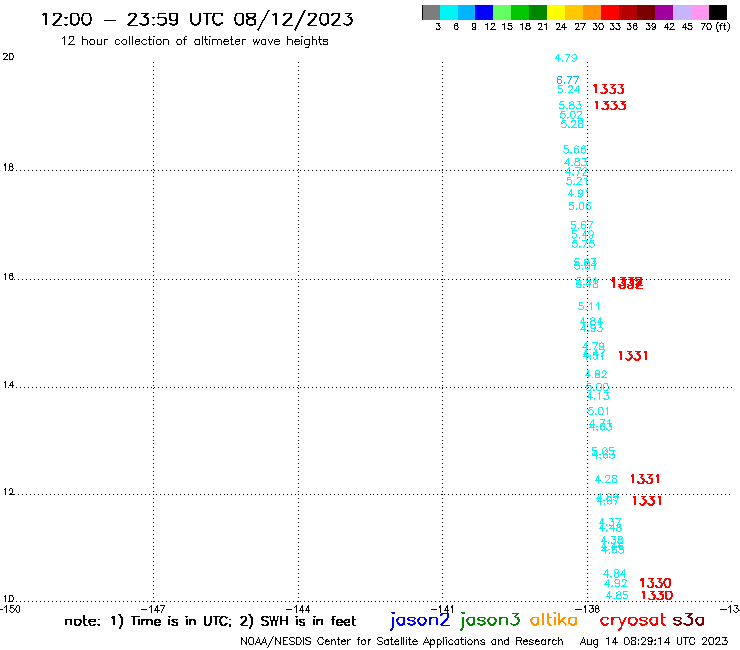Viewport: 740px width, 650px height.
Task: Click the title '12:00 – 23:59 UTC 08/12/2023'
Action: pyautogui.click(x=197, y=19)
